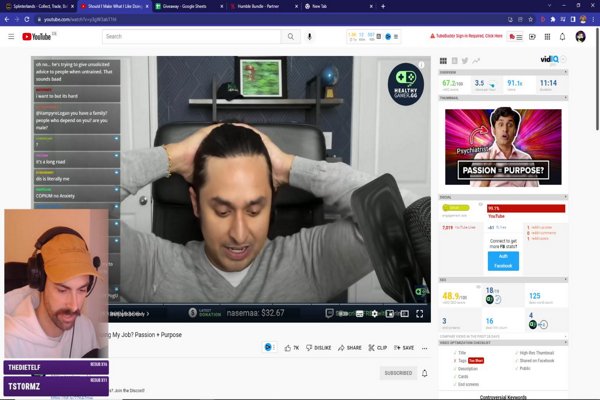Click the vidIQ blue icon beside like button

[x=268, y=347]
